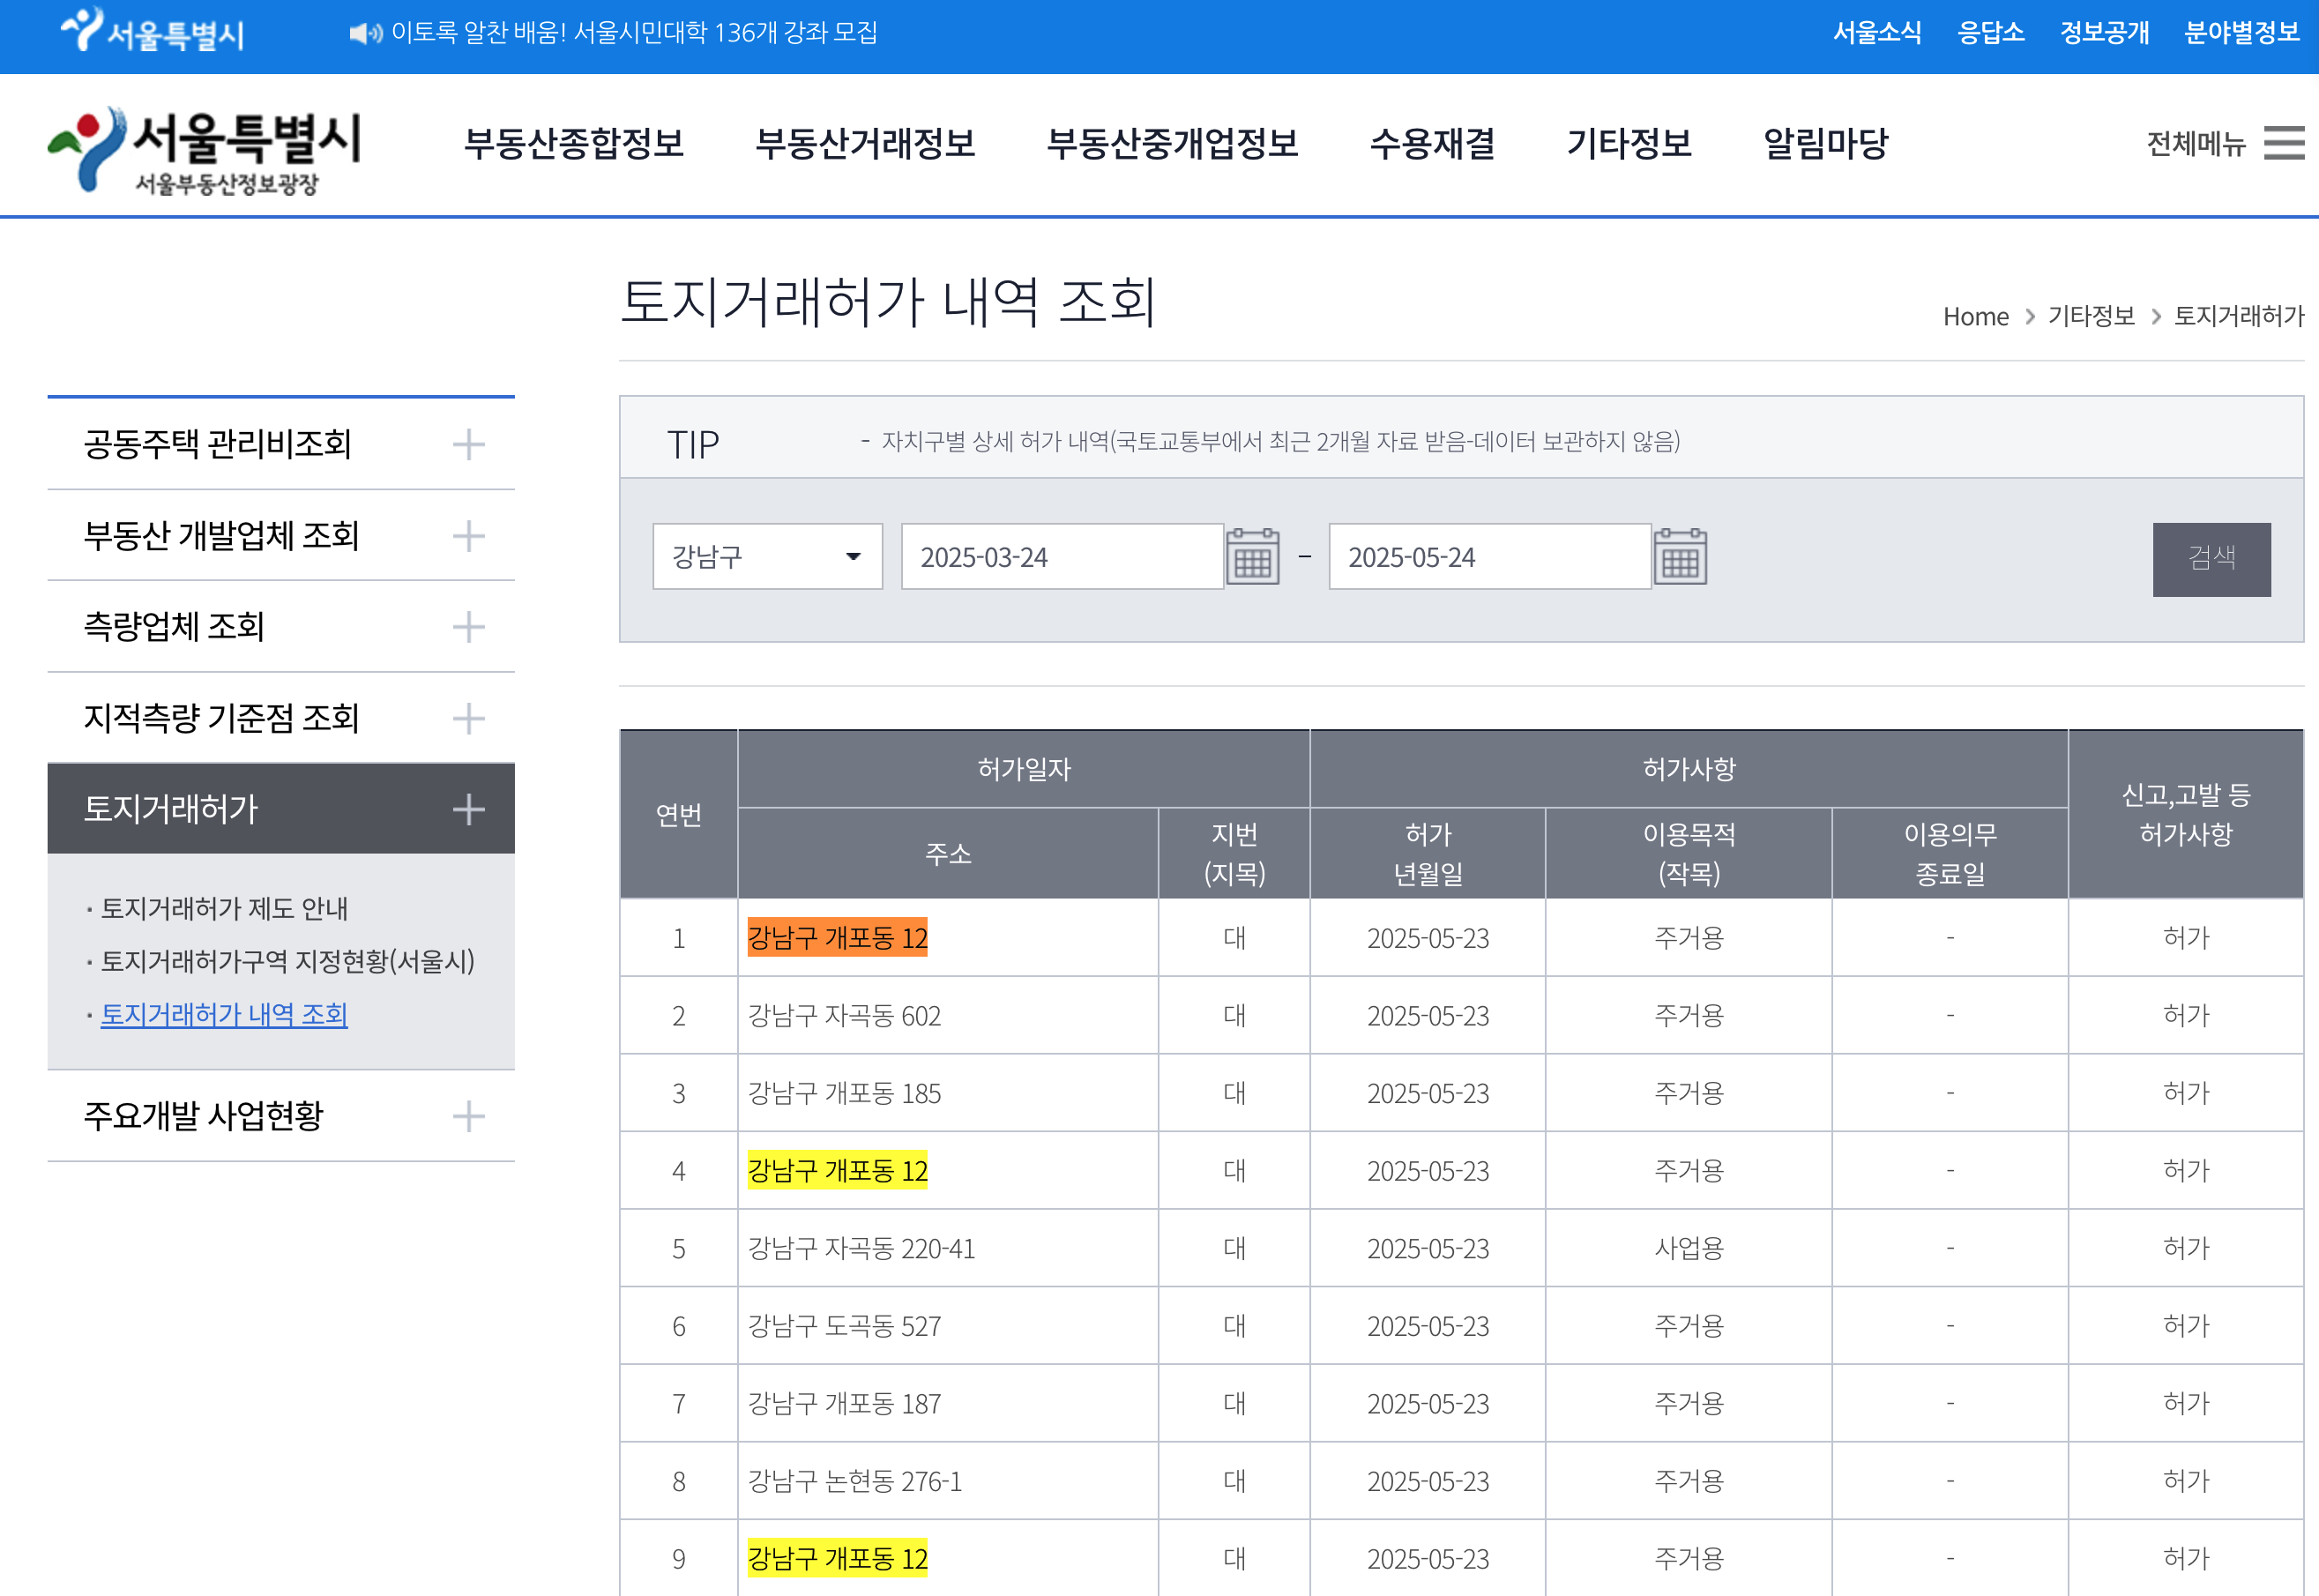Click the 서울부동산정보광장 logo
Screen dimensions: 2319x1596
[x=205, y=150]
